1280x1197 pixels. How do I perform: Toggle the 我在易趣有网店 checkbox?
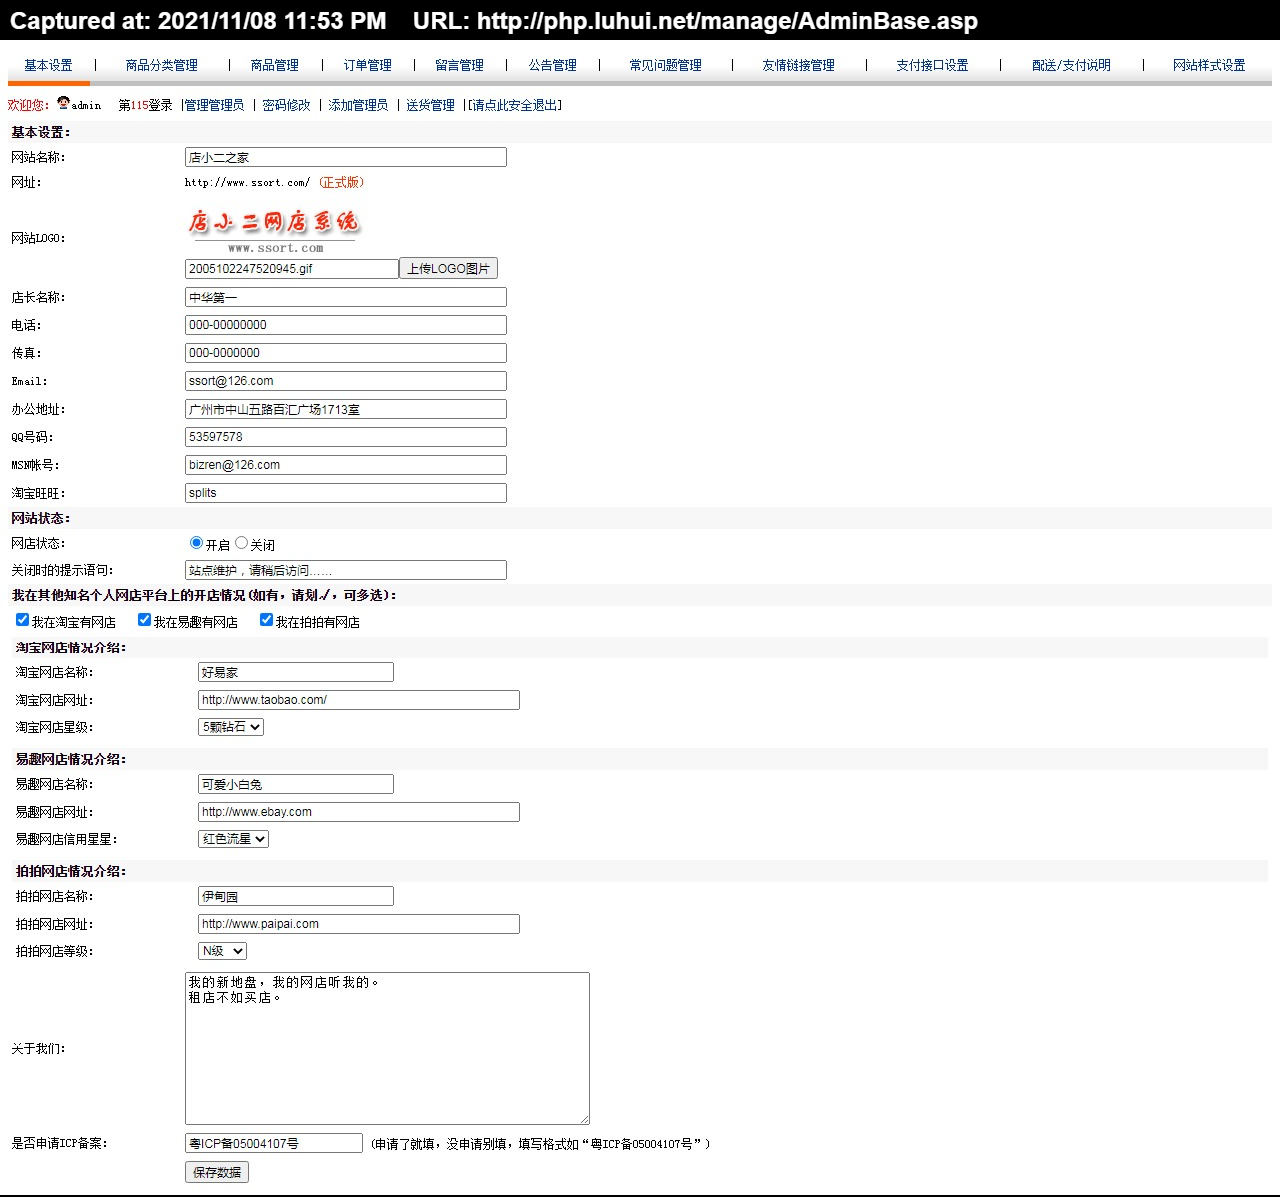click(144, 620)
